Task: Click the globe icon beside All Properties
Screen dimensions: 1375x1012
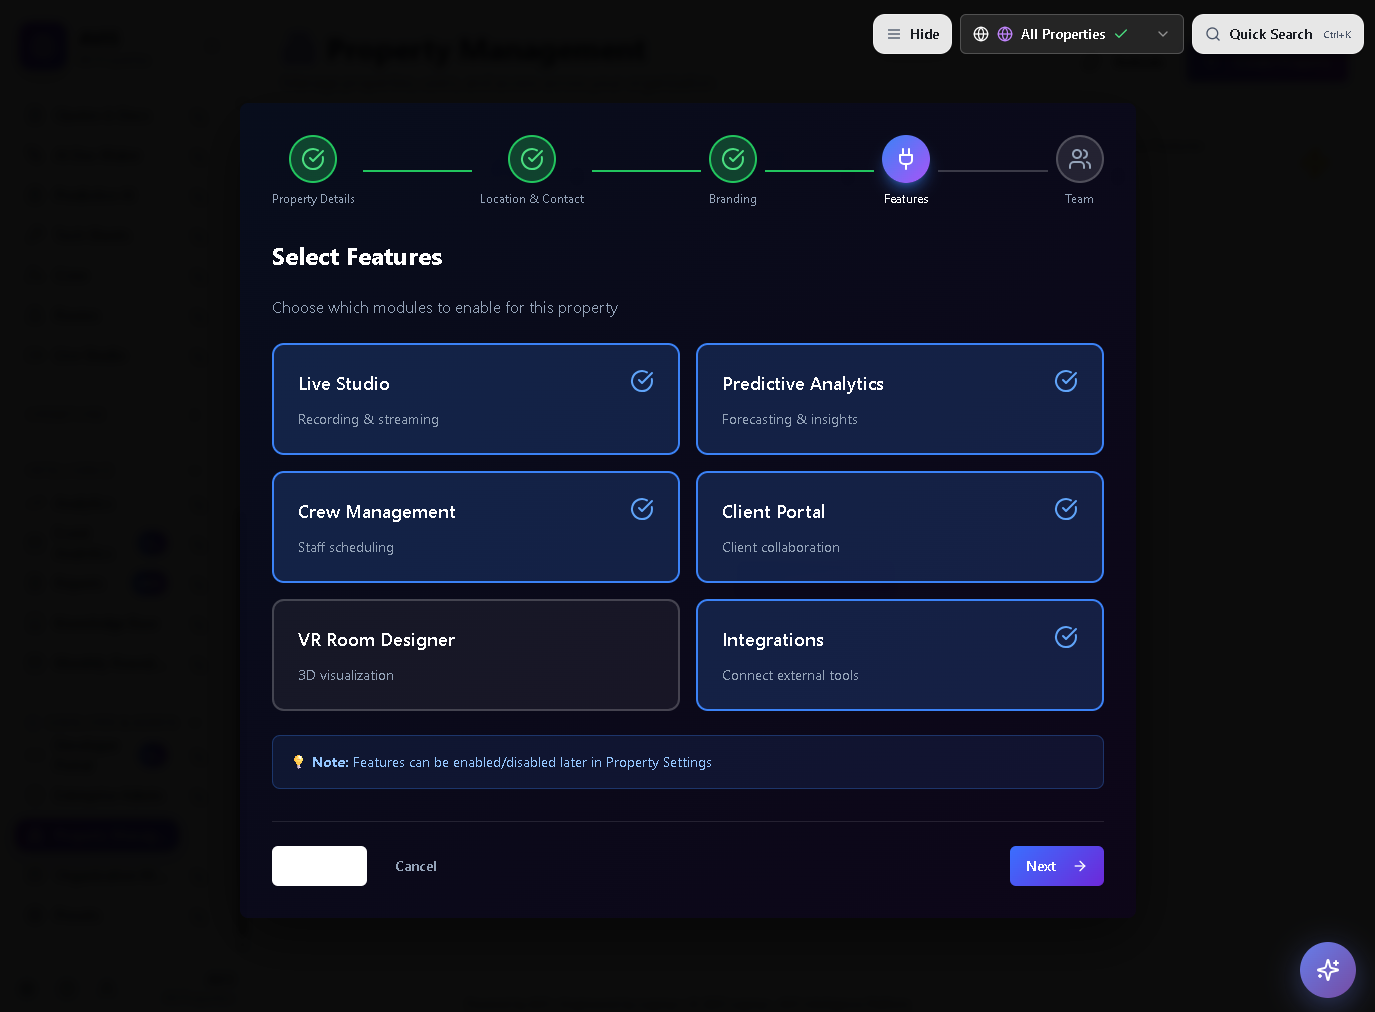Action: tap(981, 34)
